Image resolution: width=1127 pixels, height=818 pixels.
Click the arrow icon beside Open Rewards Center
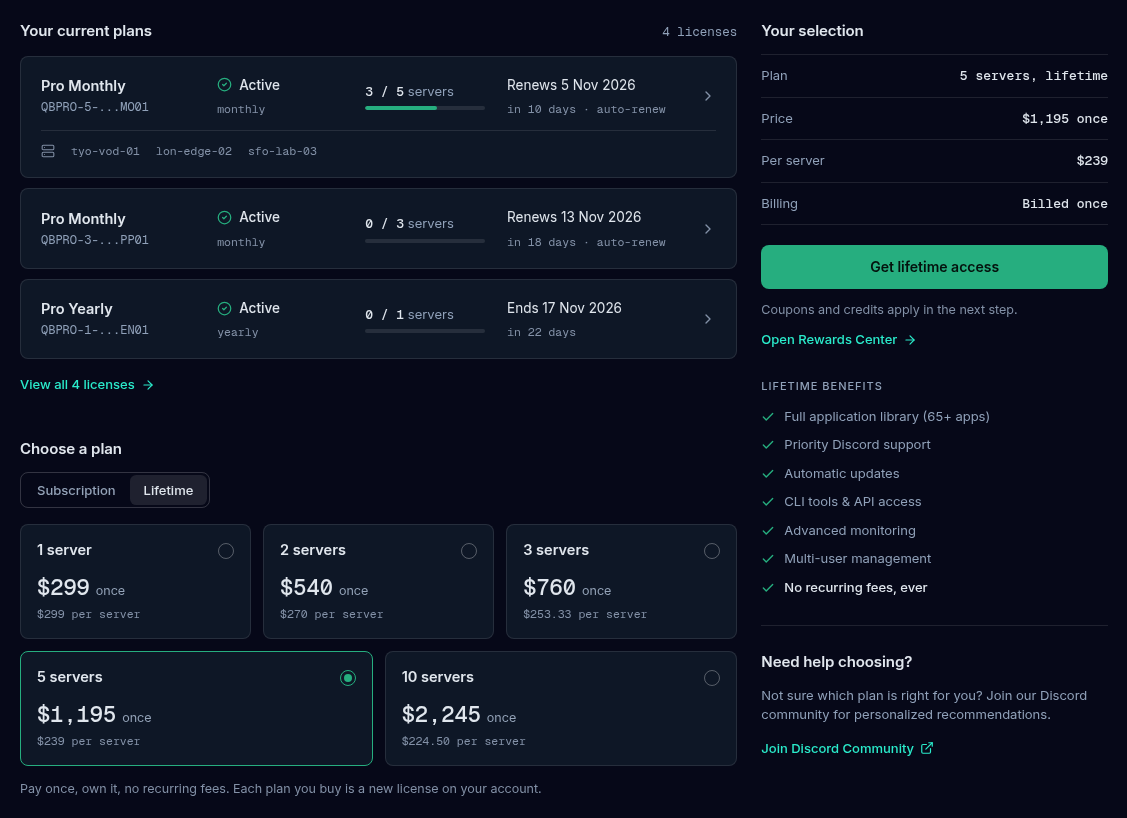point(910,340)
